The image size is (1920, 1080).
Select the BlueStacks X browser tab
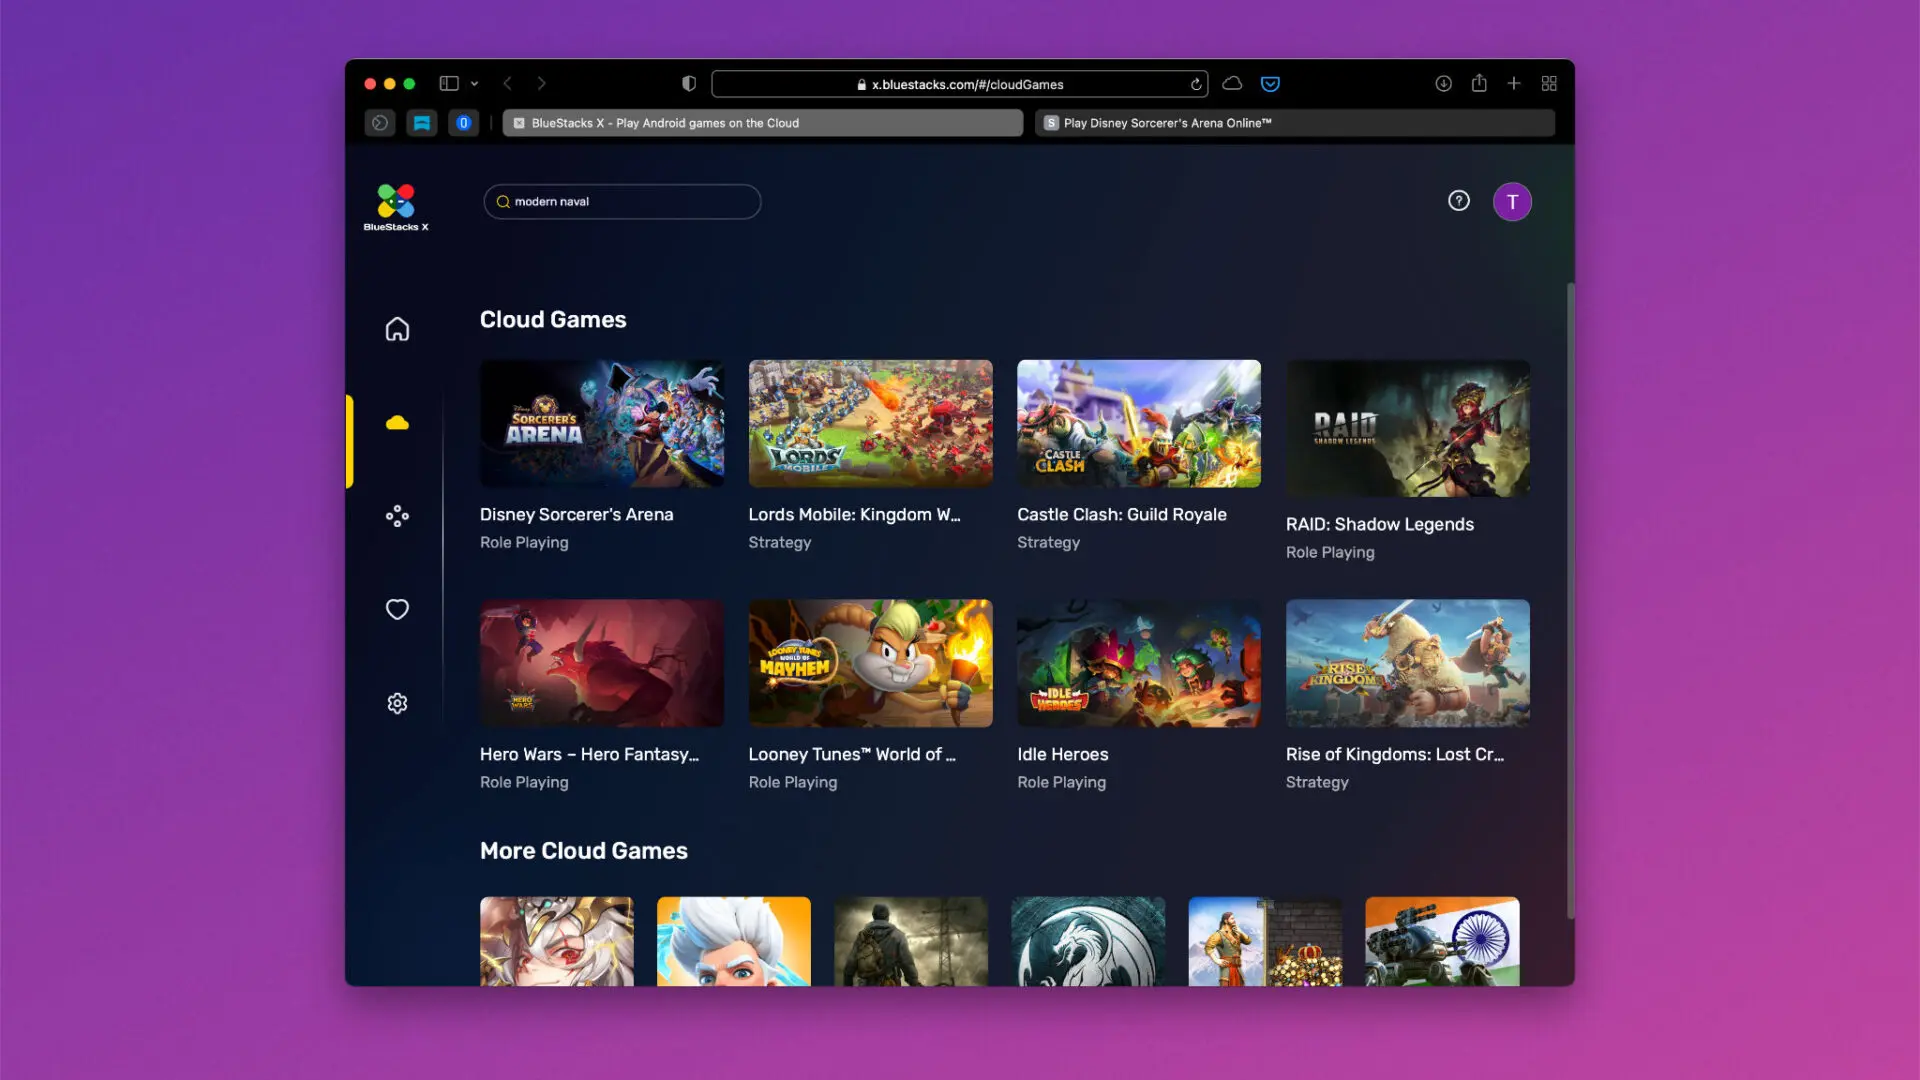(762, 122)
